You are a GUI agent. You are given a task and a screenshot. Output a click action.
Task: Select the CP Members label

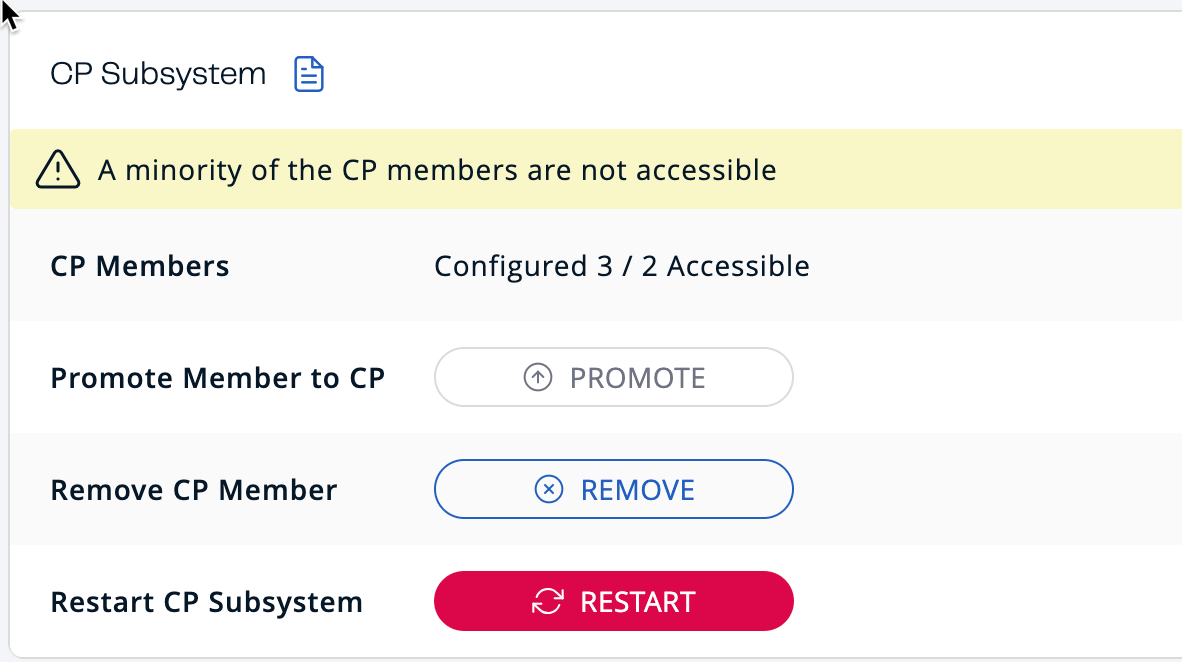[139, 266]
